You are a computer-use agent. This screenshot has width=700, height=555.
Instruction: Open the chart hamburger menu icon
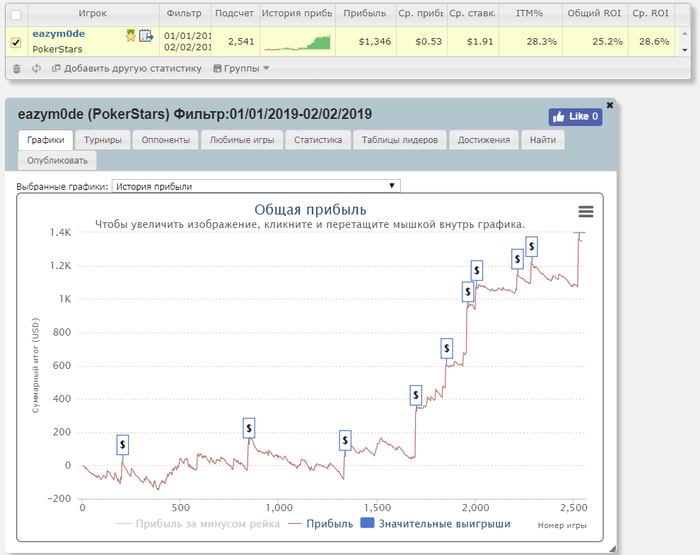click(x=586, y=211)
